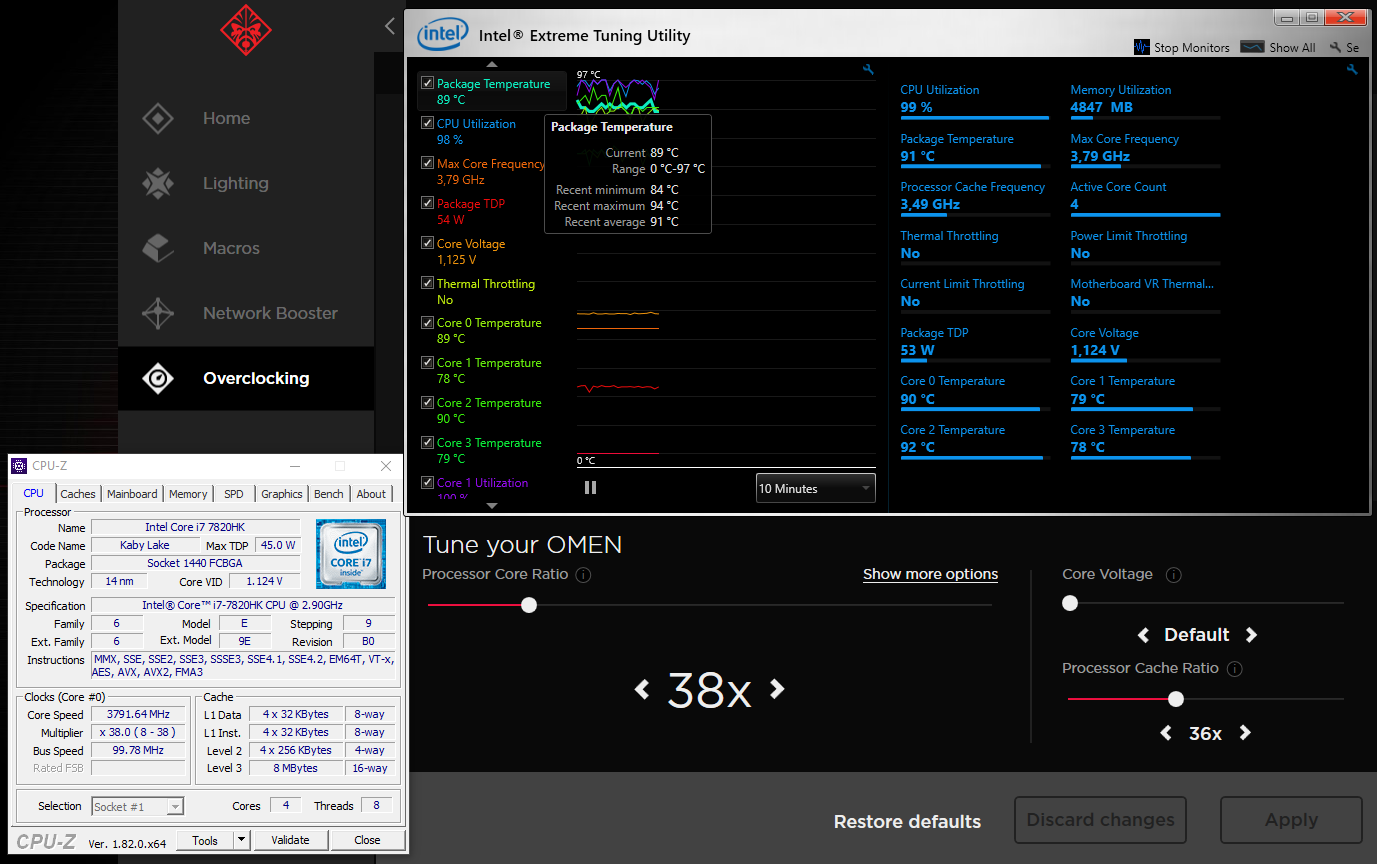This screenshot has height=864, width=1377.
Task: Click the Intel Core i7 badge in CPU-Z
Action: click(351, 554)
